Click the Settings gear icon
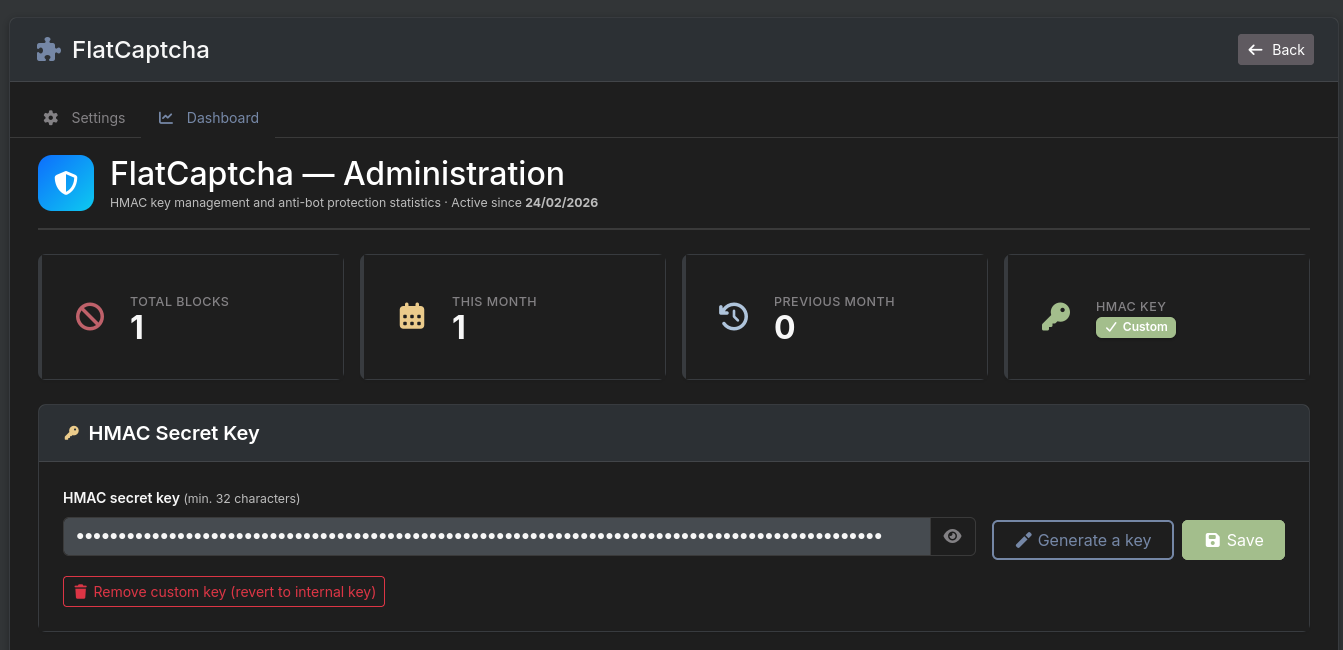The width and height of the screenshot is (1343, 650). click(51, 118)
